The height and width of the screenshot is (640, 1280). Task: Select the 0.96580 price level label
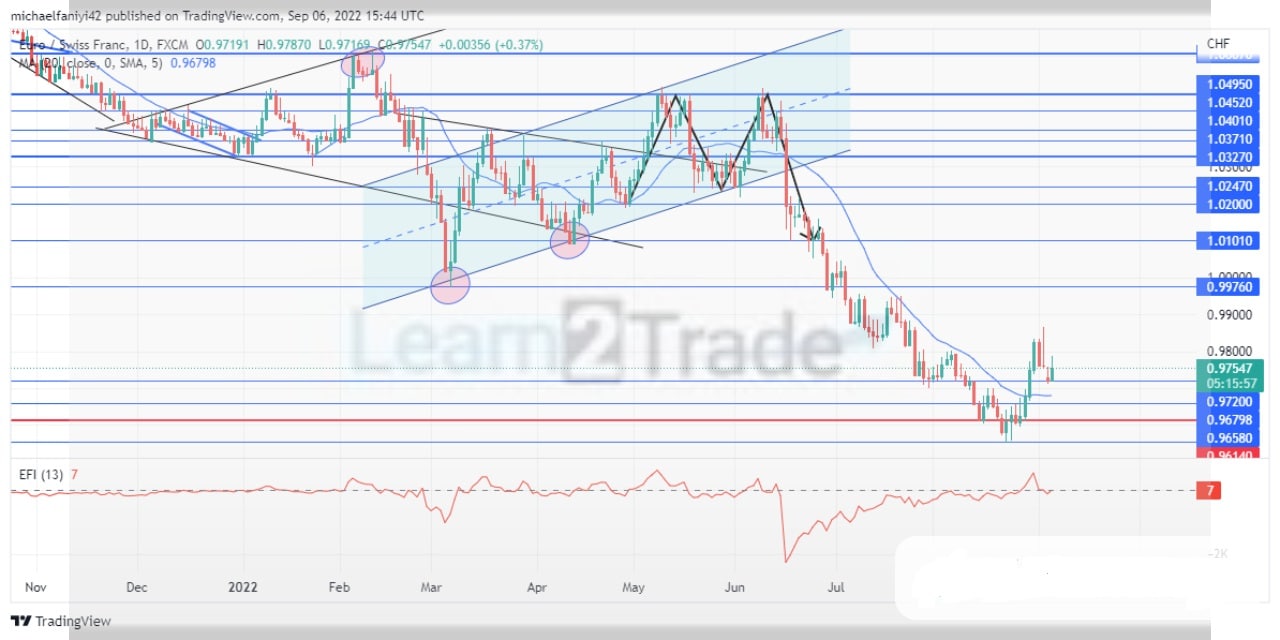tap(1226, 438)
